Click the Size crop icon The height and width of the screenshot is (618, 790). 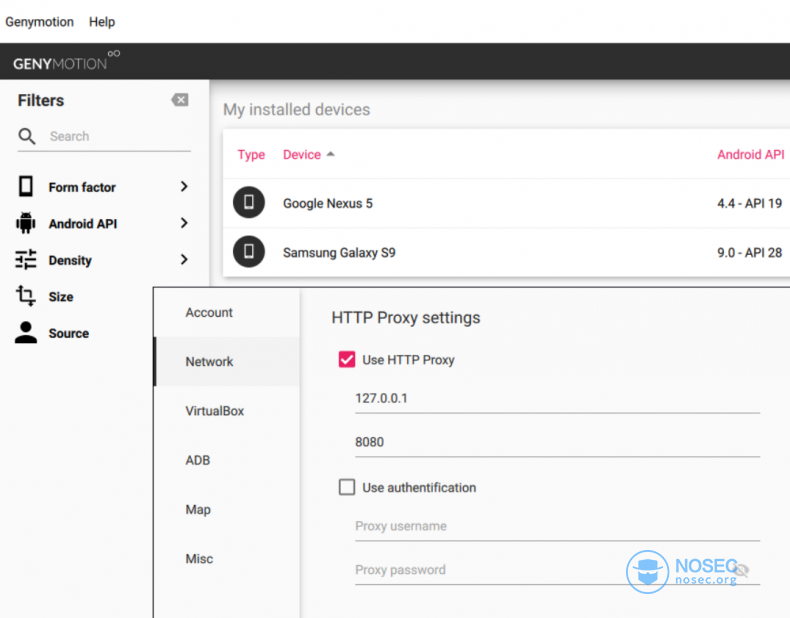(x=26, y=296)
